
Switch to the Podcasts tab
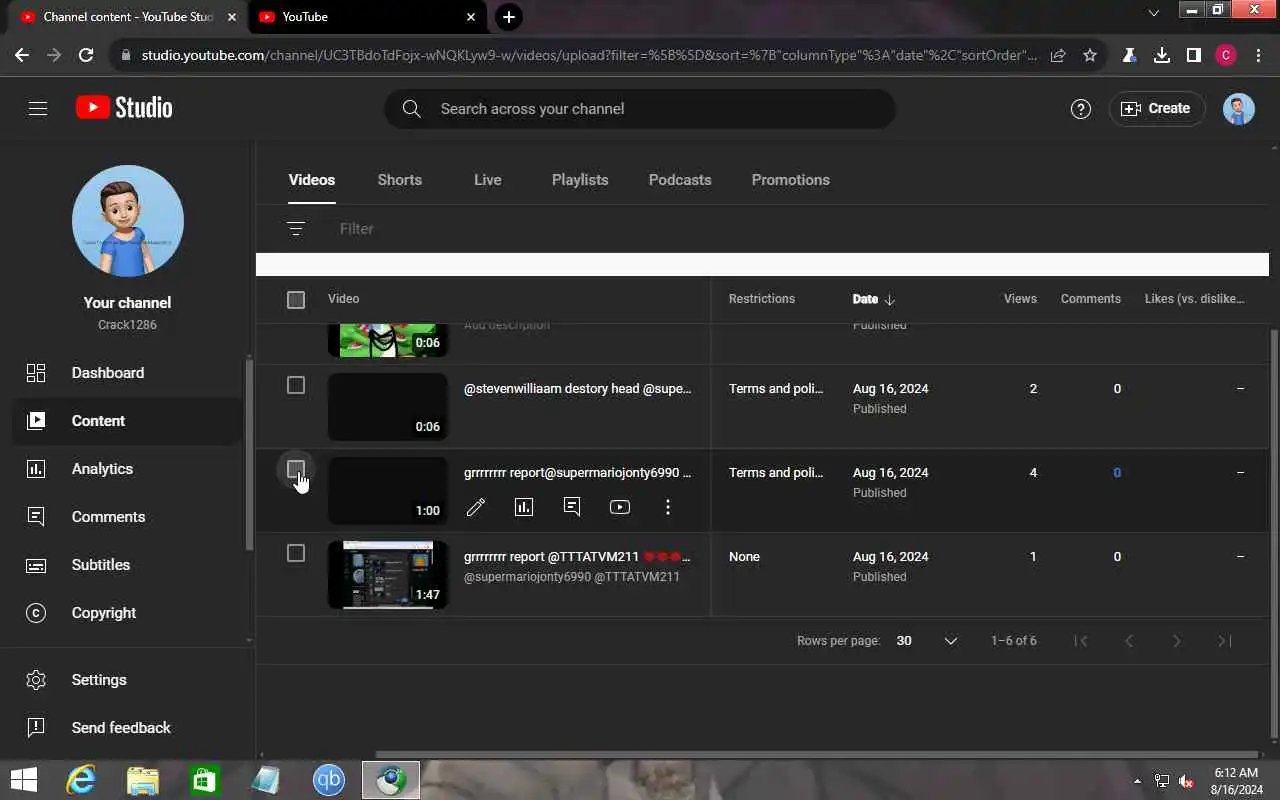tap(680, 180)
